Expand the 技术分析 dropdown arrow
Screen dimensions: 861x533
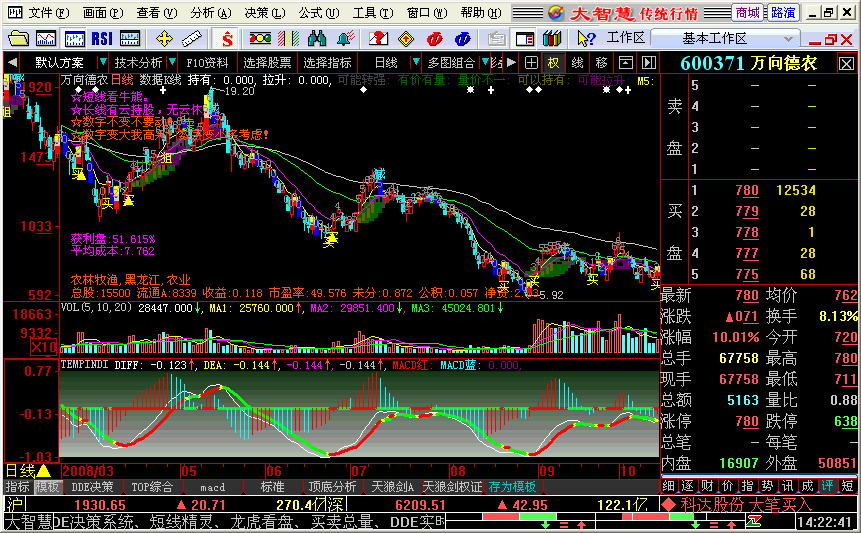(x=172, y=62)
